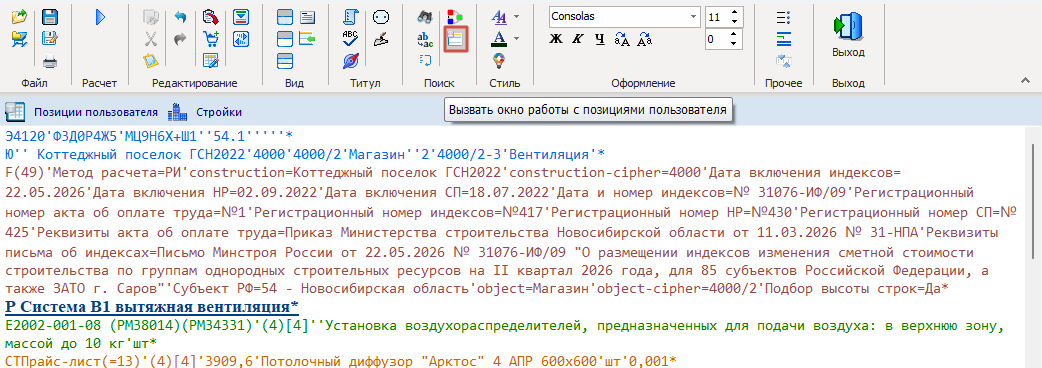Click the colored squares diagram icon in Поиск
The width and height of the screenshot is (1042, 368).
coord(455,17)
